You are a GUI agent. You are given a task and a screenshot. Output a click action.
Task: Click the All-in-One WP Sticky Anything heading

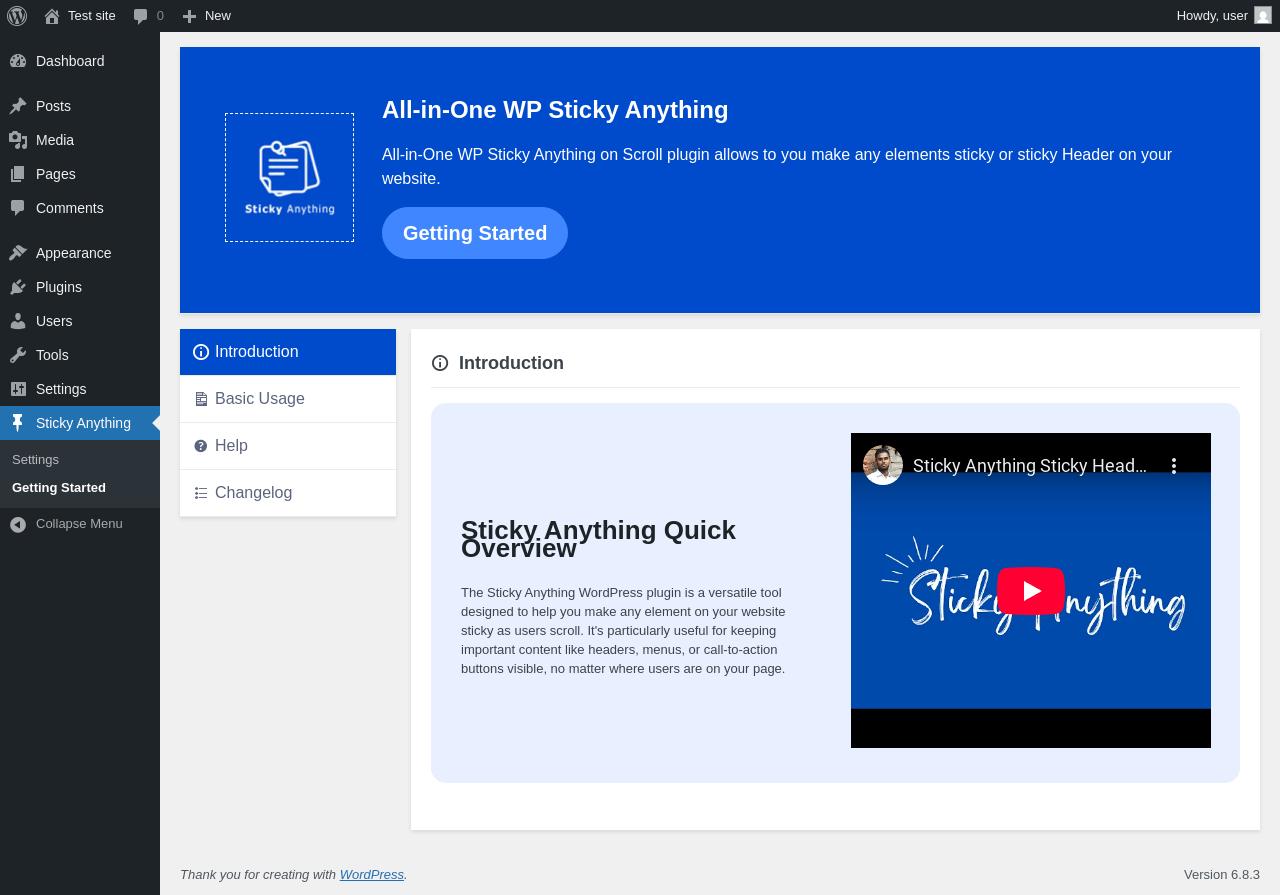click(x=555, y=110)
